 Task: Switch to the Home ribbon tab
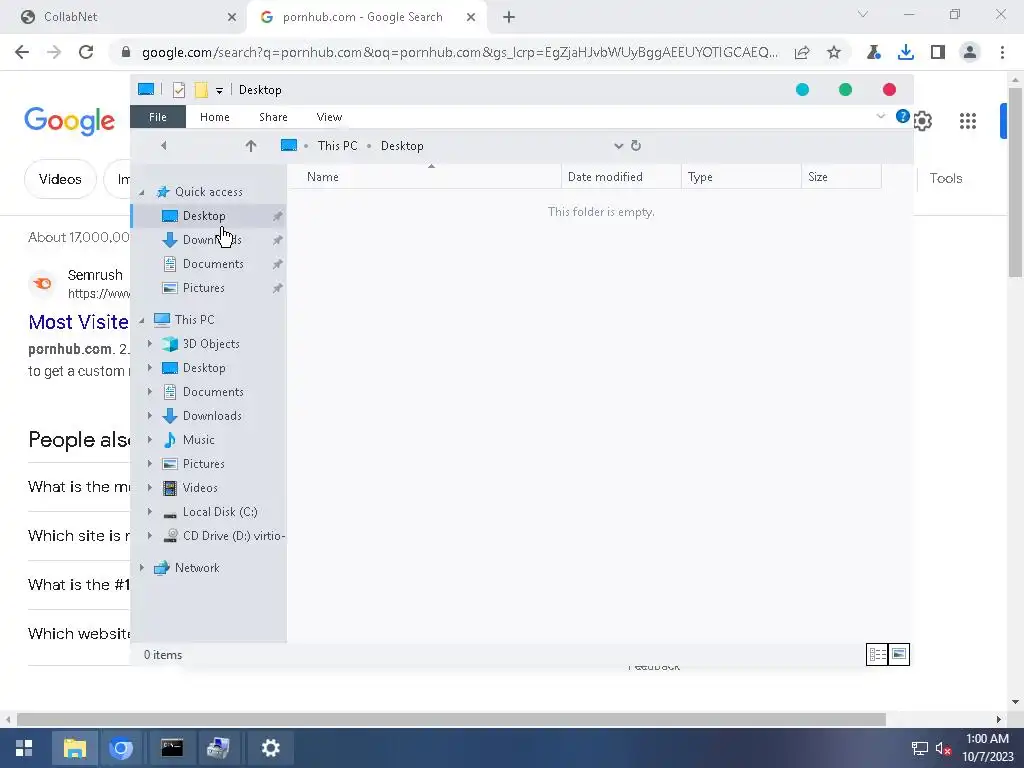click(x=215, y=117)
